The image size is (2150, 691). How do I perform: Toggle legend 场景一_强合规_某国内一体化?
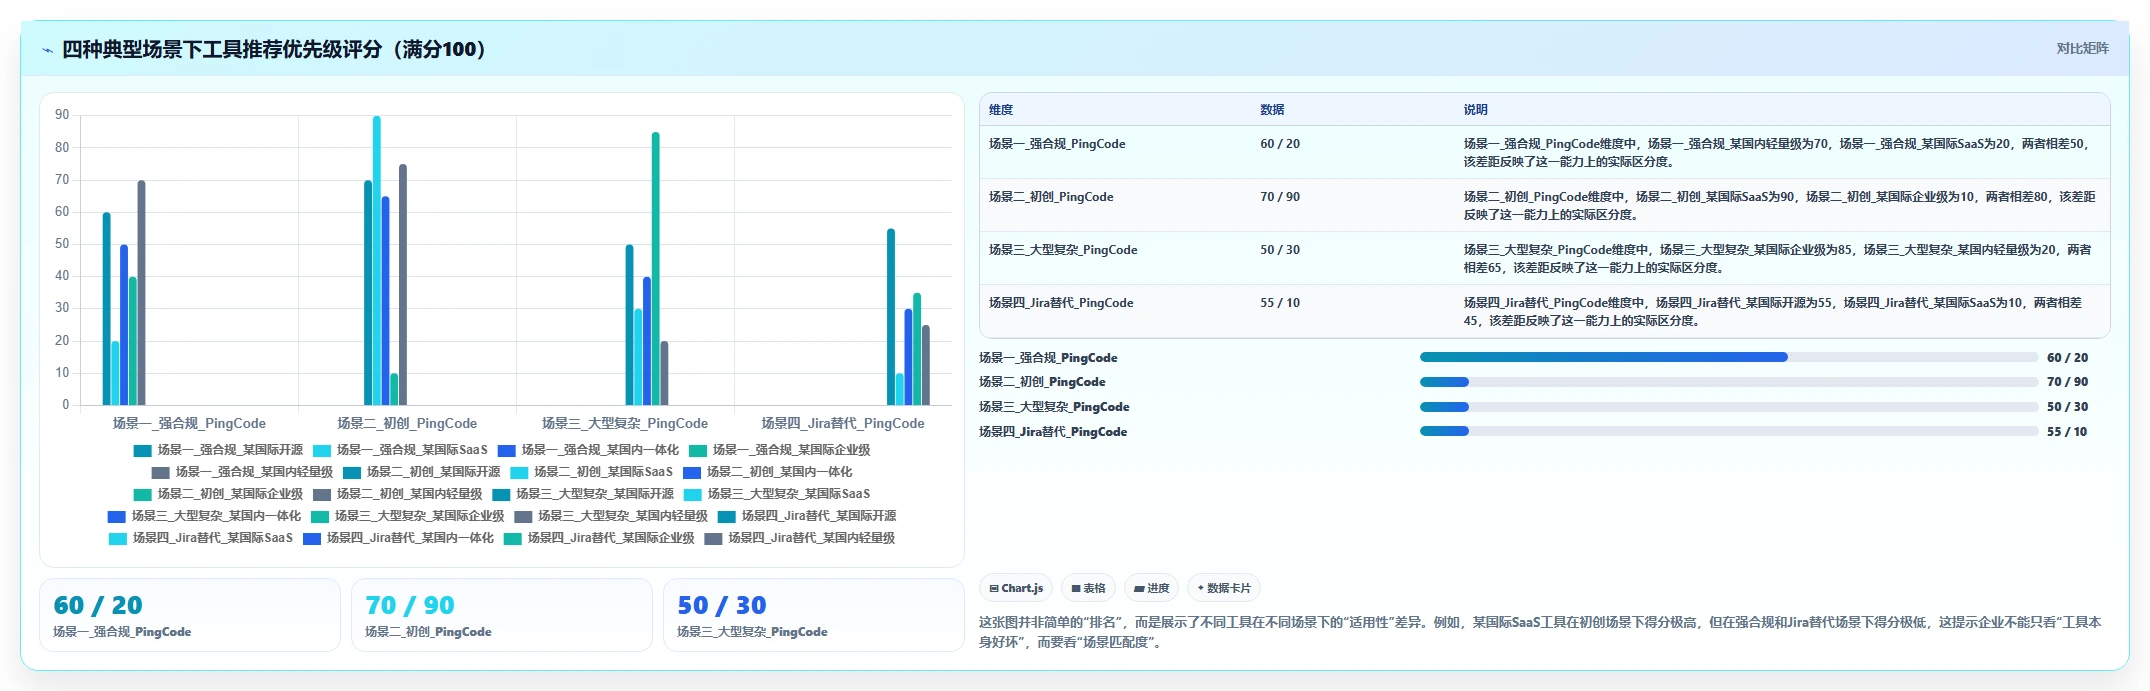pyautogui.click(x=588, y=450)
